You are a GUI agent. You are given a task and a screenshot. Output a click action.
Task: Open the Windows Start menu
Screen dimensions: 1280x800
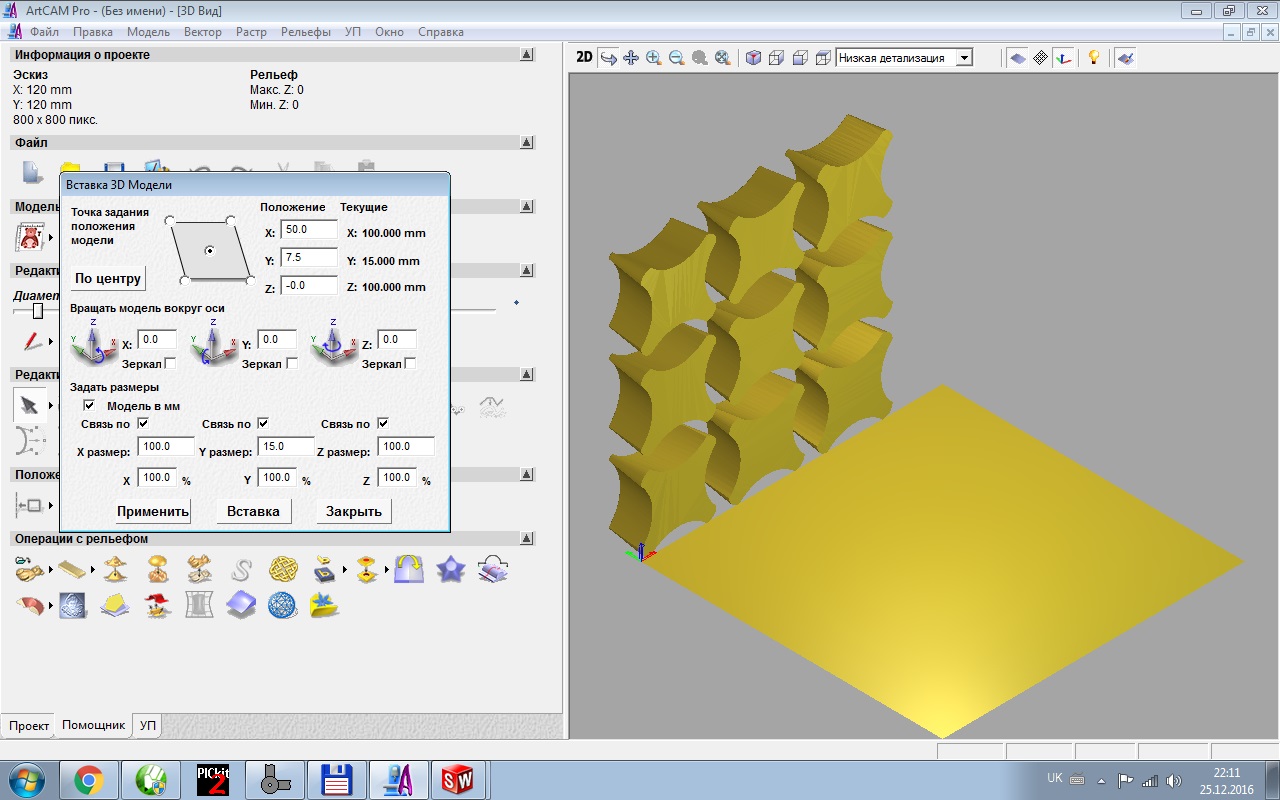27,780
